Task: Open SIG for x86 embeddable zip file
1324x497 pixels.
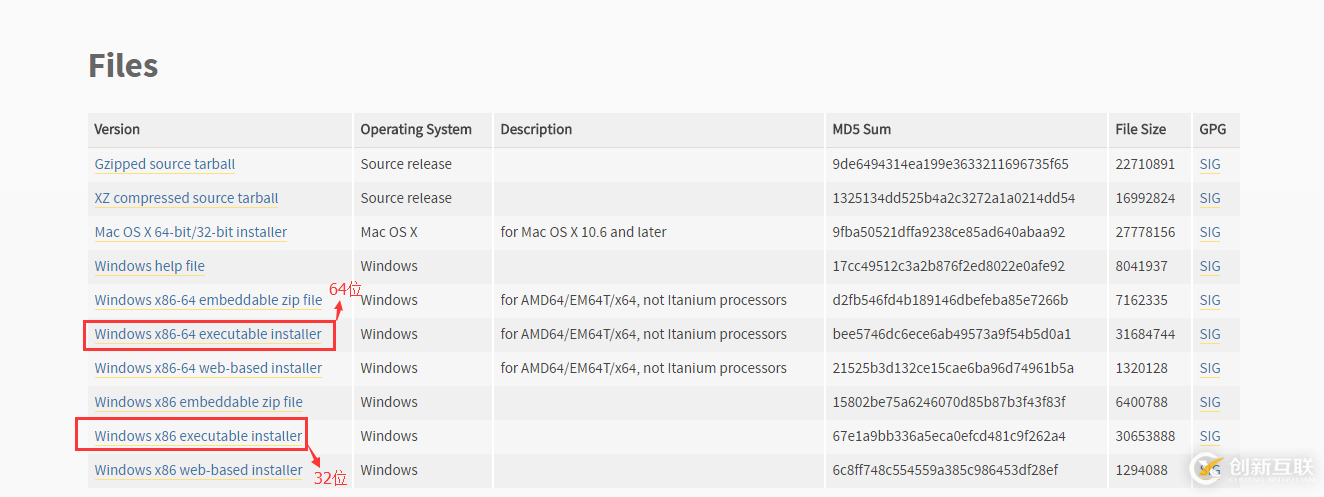Action: pyautogui.click(x=1209, y=402)
